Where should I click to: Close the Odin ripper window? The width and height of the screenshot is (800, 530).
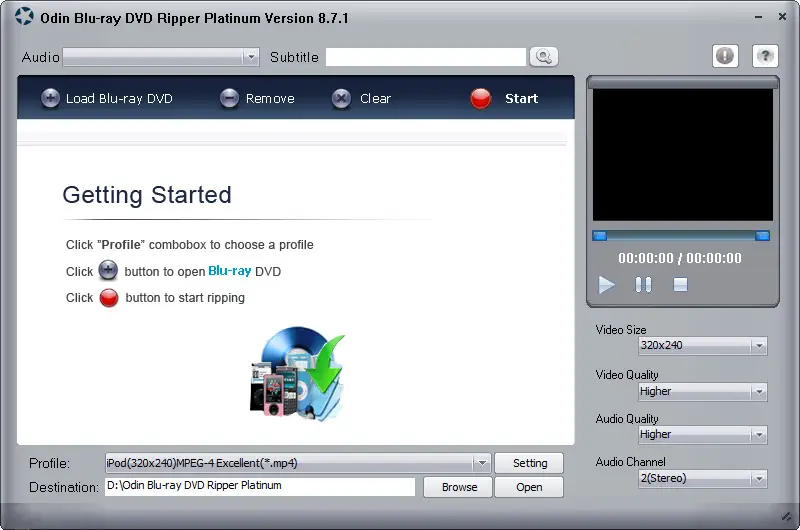tap(782, 17)
